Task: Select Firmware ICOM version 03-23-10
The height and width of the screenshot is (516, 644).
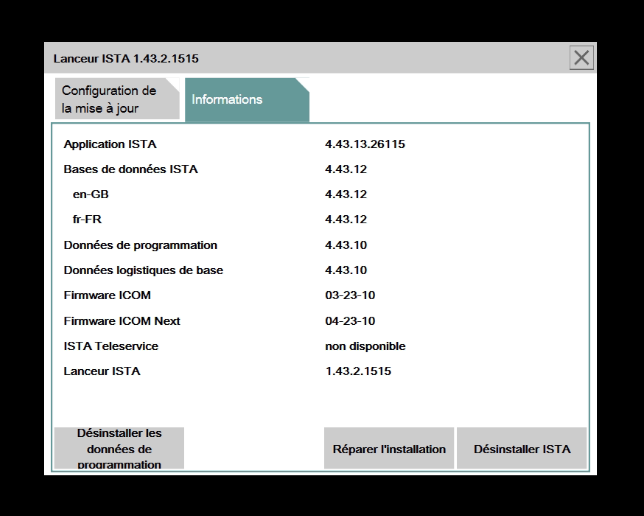Action: point(350,295)
